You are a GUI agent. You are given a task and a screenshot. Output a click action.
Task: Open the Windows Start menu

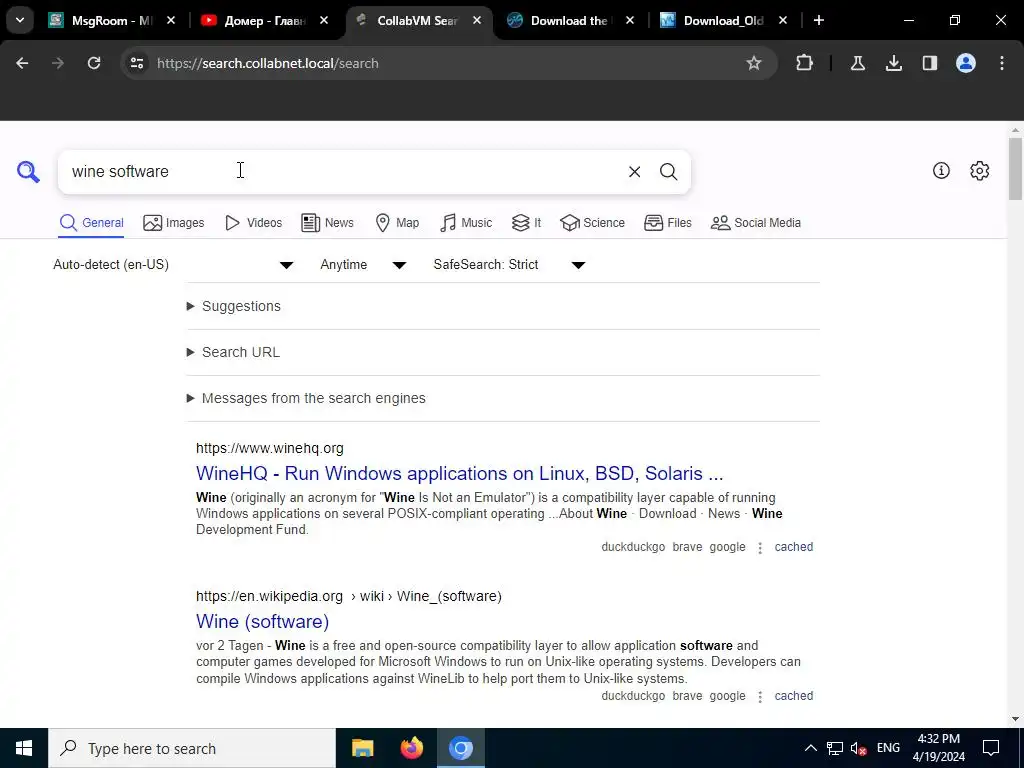pos(24,748)
